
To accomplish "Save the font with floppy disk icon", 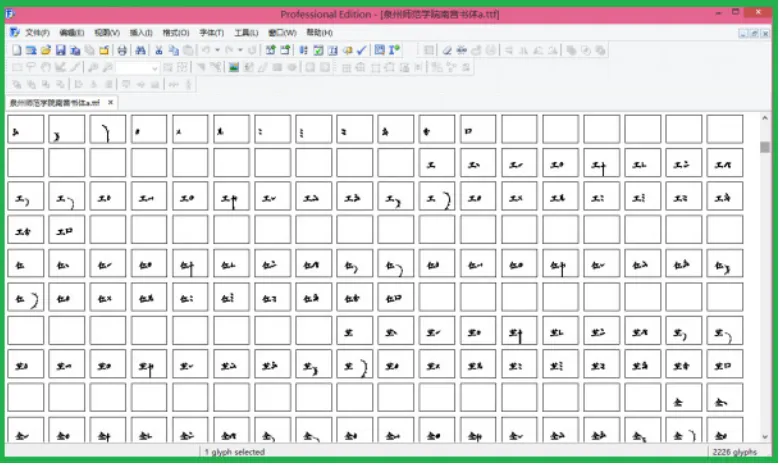I will [x=61, y=50].
